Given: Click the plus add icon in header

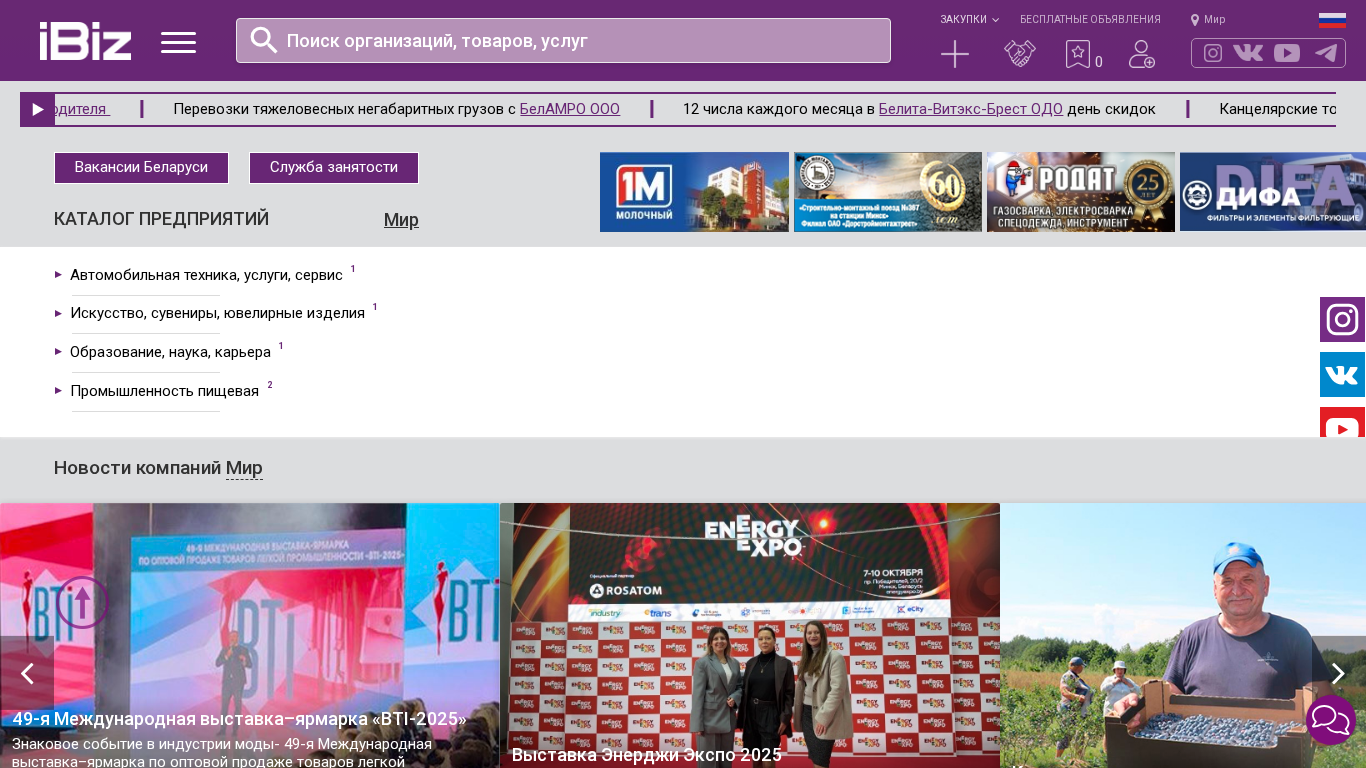Looking at the screenshot, I should tap(955, 54).
